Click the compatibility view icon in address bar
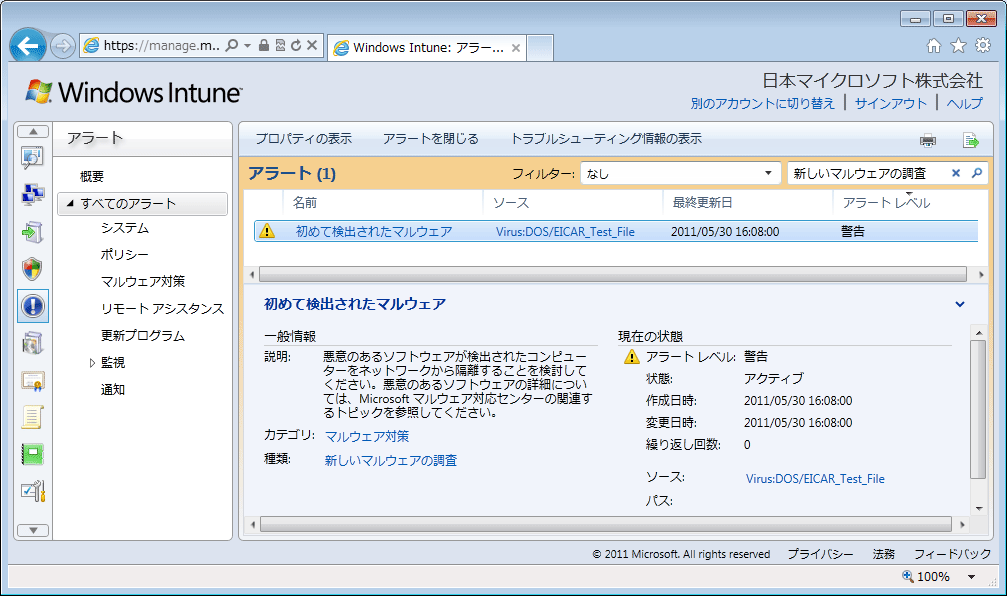This screenshot has width=1007, height=596. coord(280,45)
